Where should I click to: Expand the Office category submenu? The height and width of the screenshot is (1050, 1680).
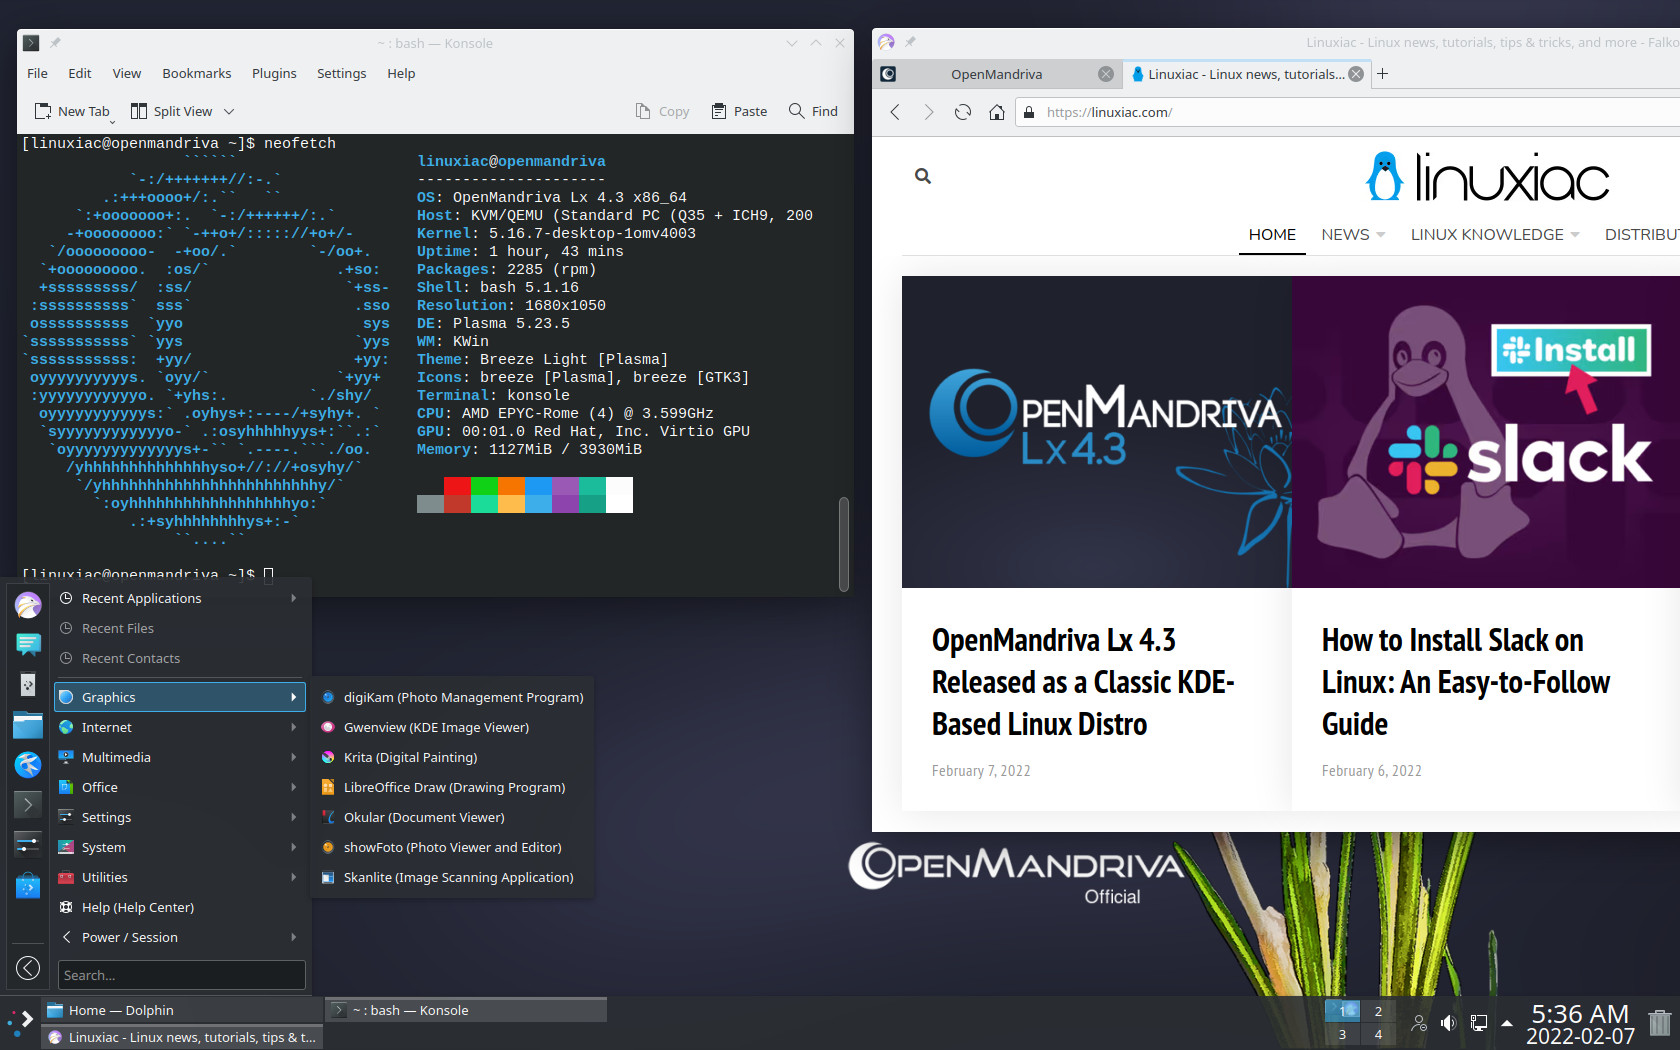click(x=180, y=787)
